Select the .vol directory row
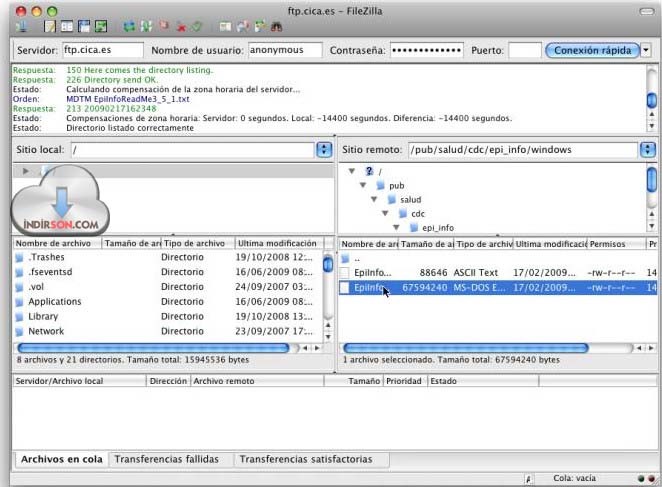The height and width of the screenshot is (487, 662). coord(168,286)
